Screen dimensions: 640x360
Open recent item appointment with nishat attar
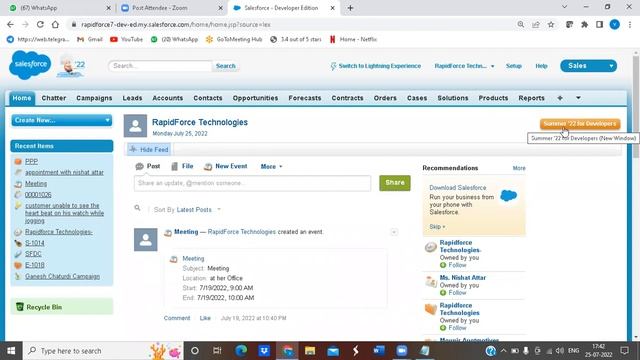[64, 172]
